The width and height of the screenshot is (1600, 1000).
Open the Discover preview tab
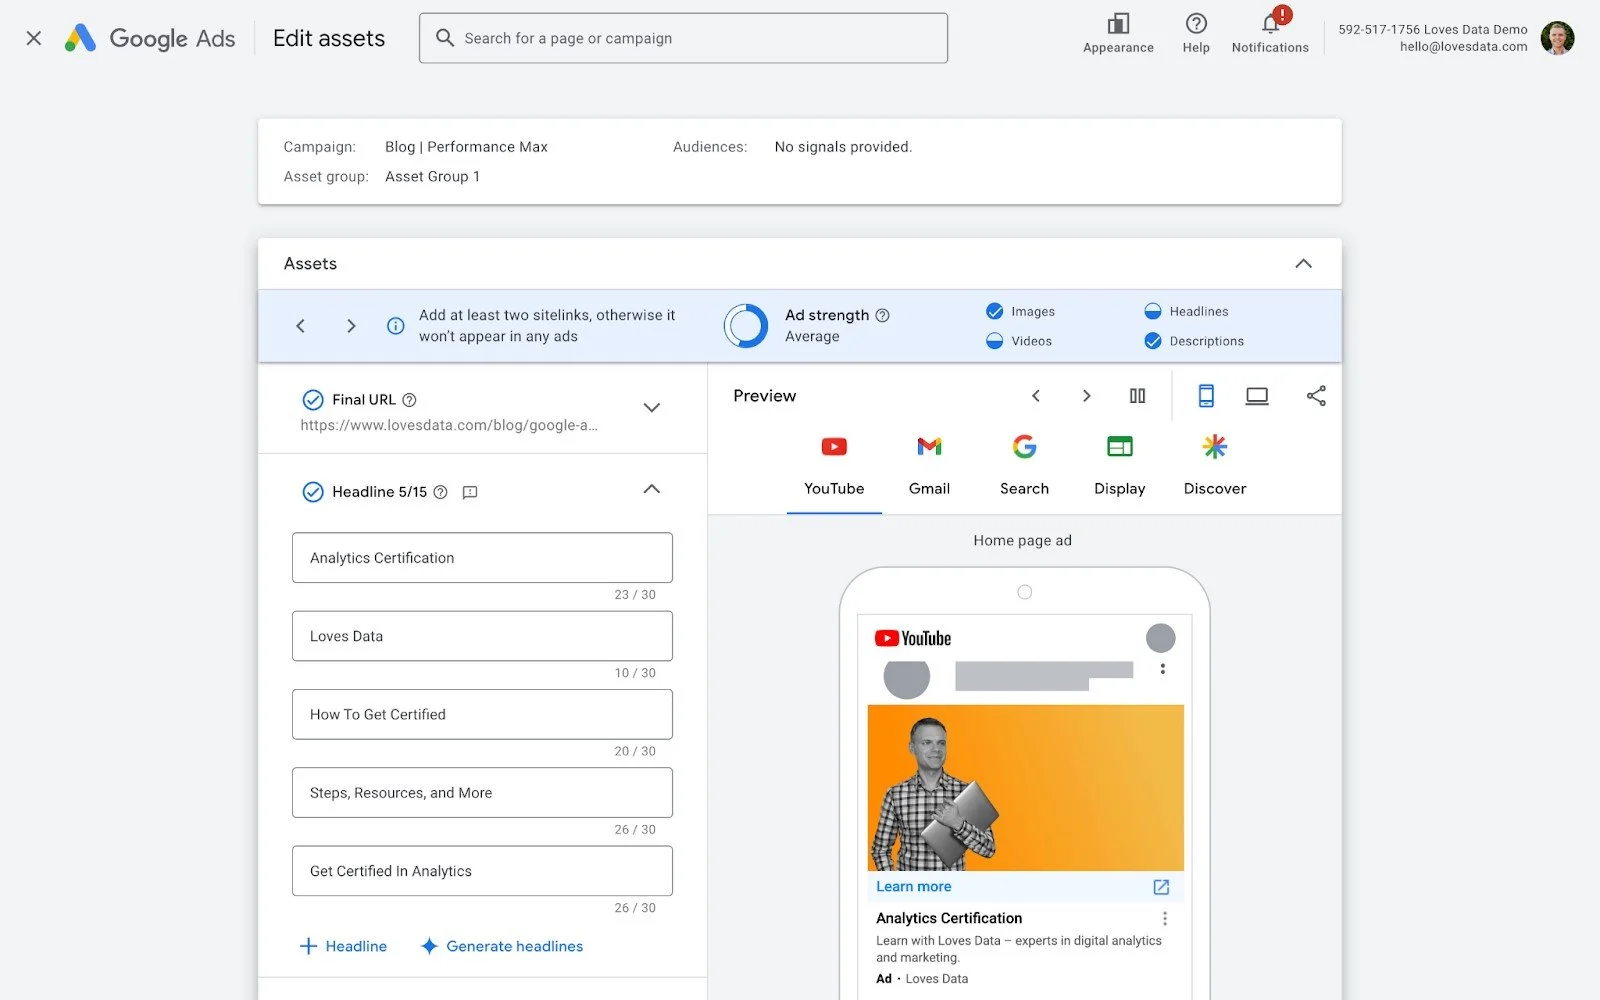(x=1214, y=463)
